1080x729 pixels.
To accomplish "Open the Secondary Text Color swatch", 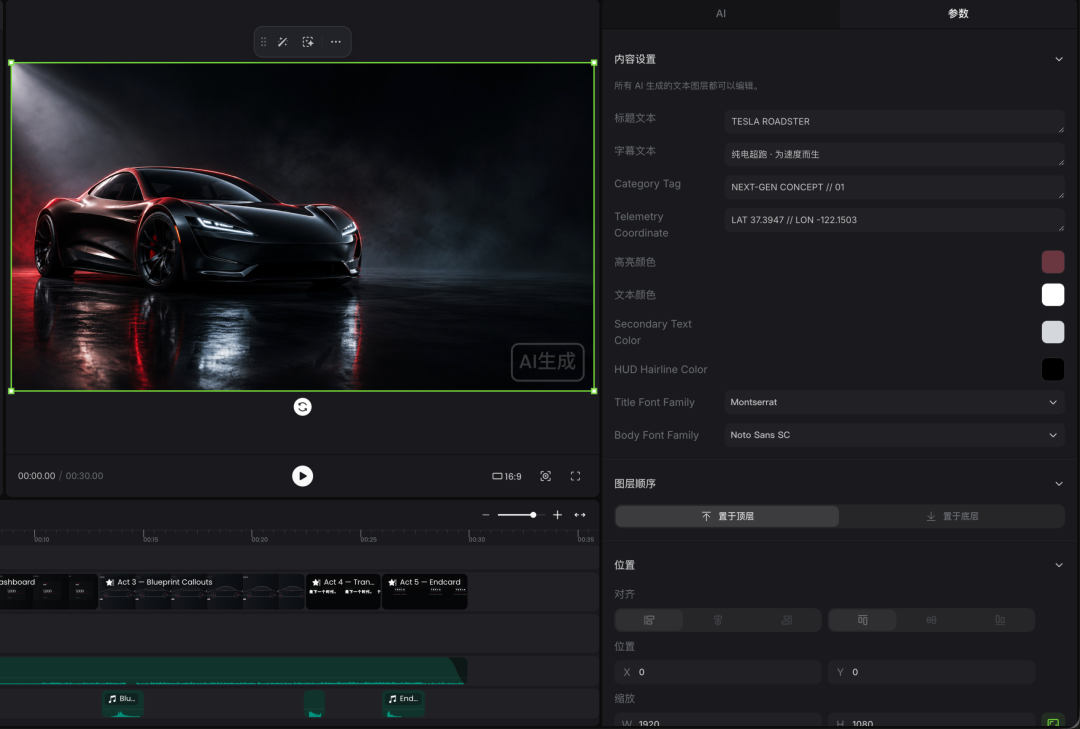I will [1052, 332].
